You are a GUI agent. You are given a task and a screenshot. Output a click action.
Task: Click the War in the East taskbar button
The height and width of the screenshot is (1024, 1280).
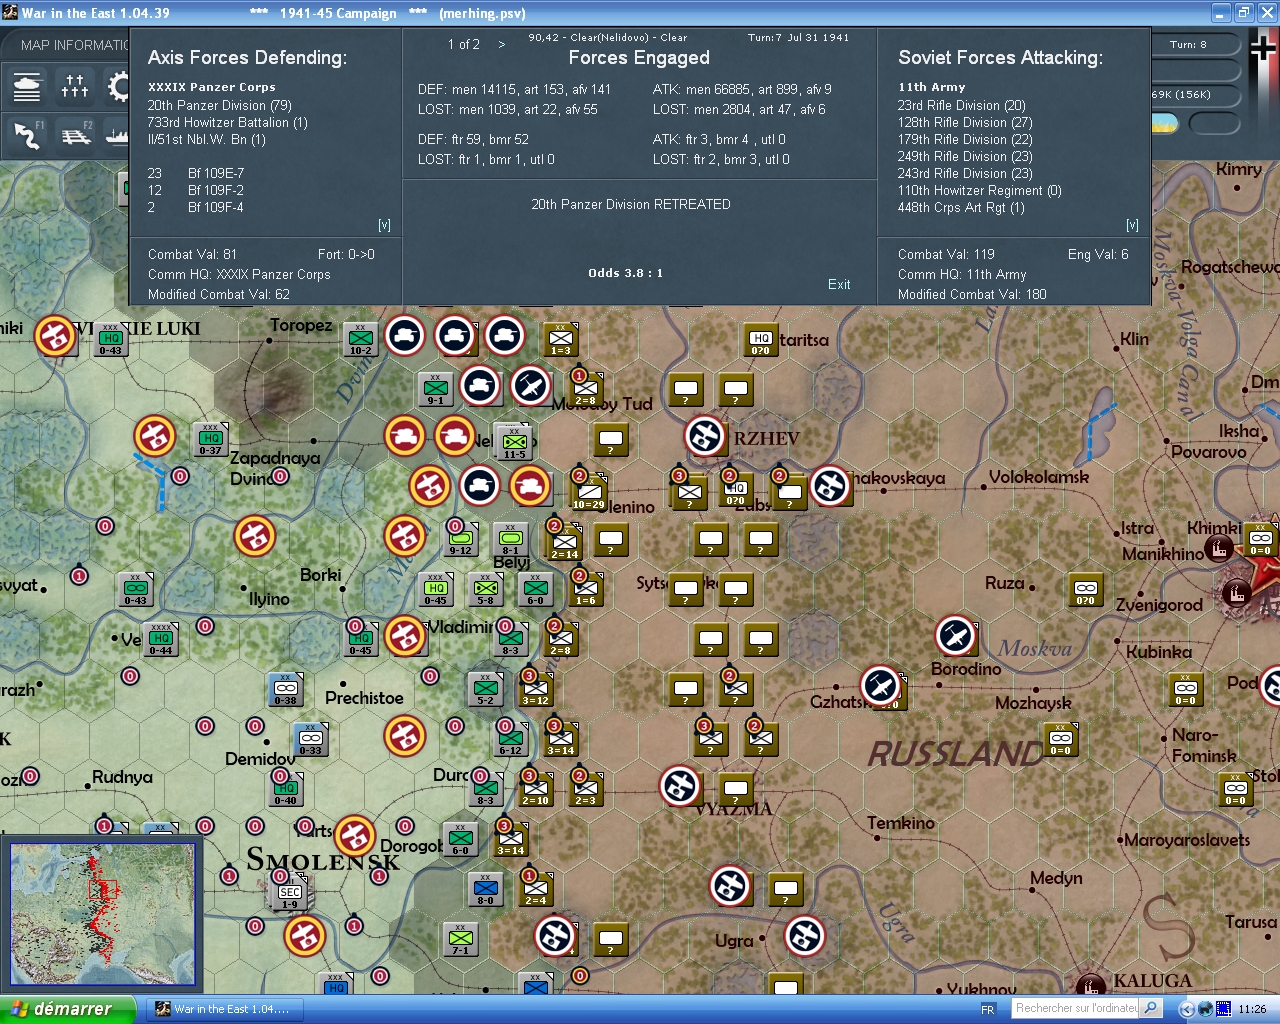tap(224, 1009)
